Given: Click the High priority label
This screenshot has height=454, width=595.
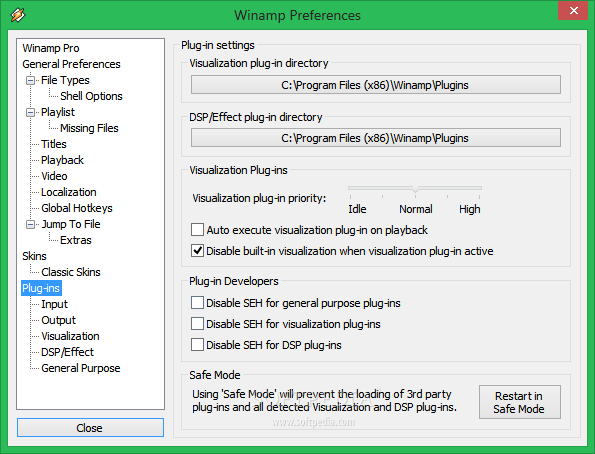Looking at the screenshot, I should tap(470, 209).
